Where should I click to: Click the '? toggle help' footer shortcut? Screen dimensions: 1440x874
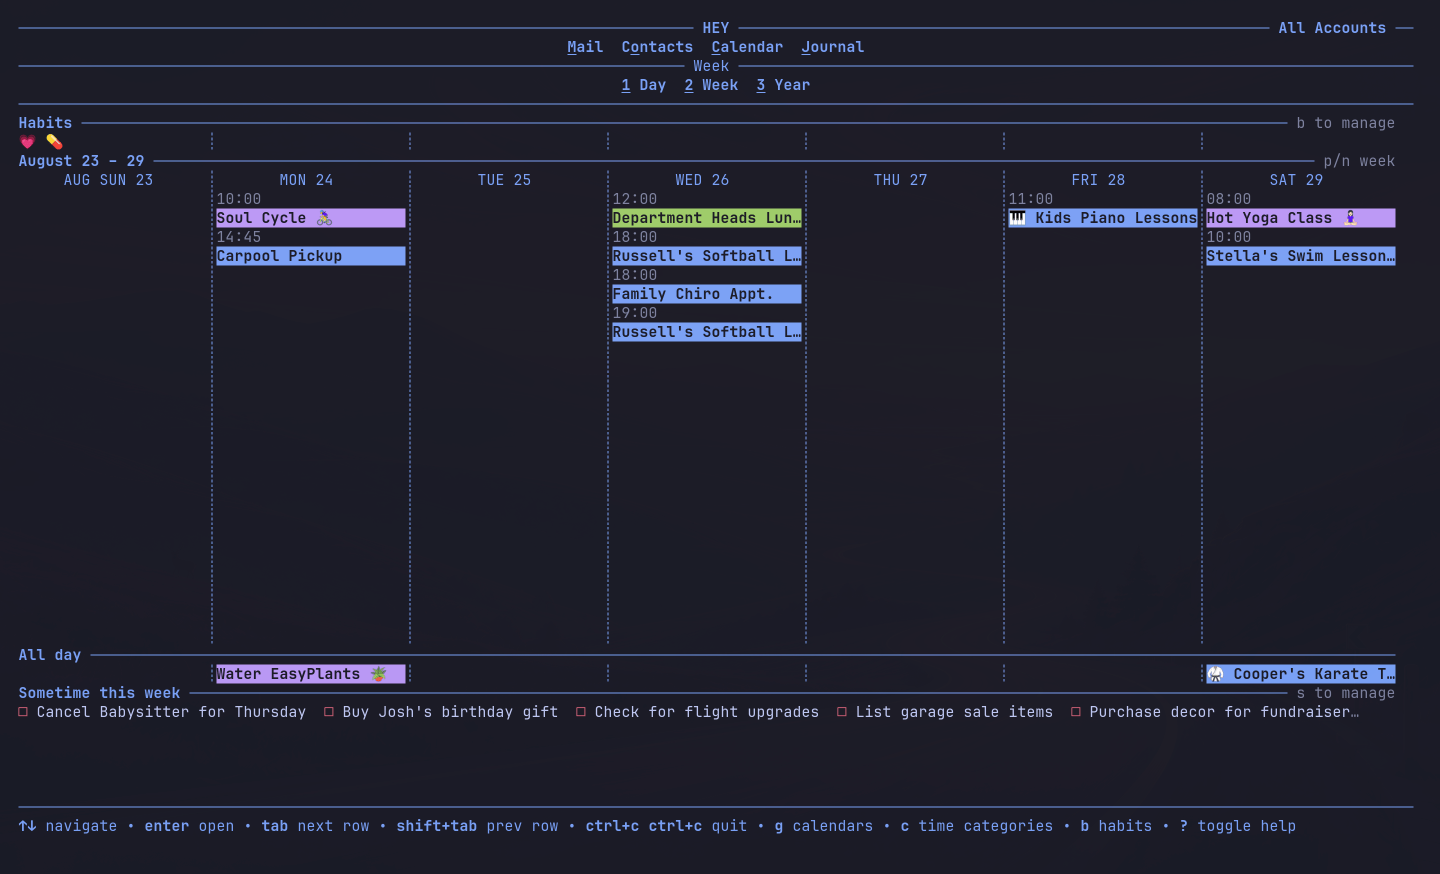coord(1237,826)
